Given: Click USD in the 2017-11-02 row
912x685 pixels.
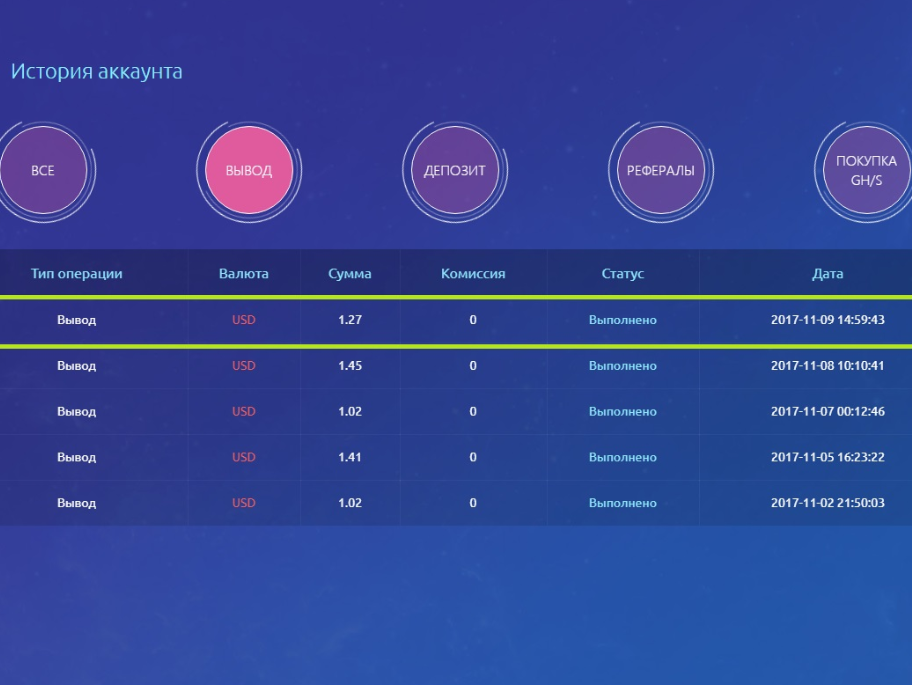Looking at the screenshot, I should (x=244, y=503).
